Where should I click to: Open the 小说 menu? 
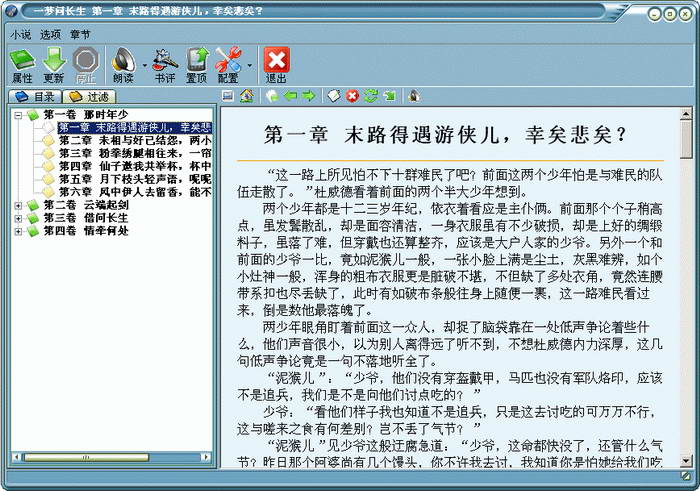[21, 34]
